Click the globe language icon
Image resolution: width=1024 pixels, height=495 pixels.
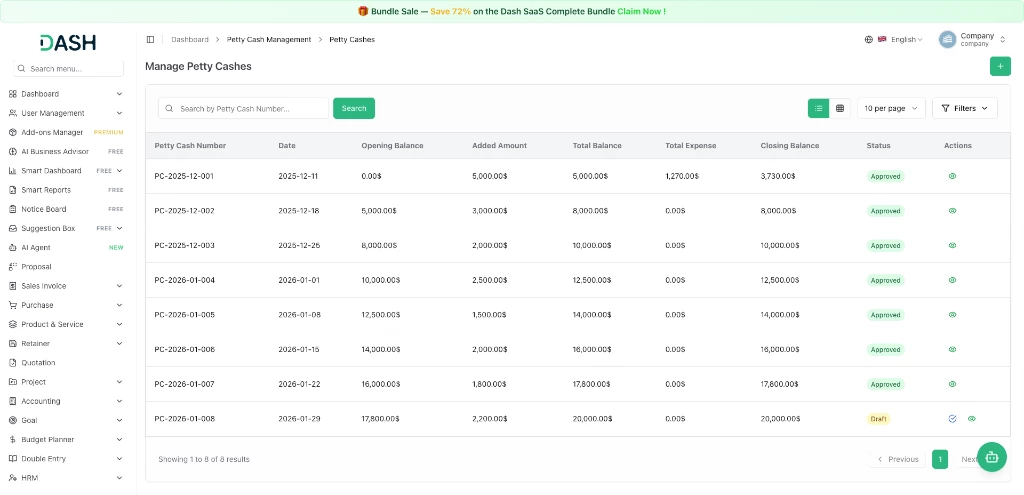pyautogui.click(x=869, y=39)
